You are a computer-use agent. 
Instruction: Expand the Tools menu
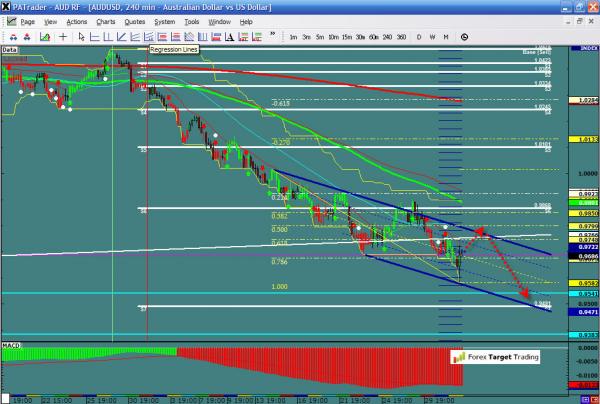coord(191,21)
